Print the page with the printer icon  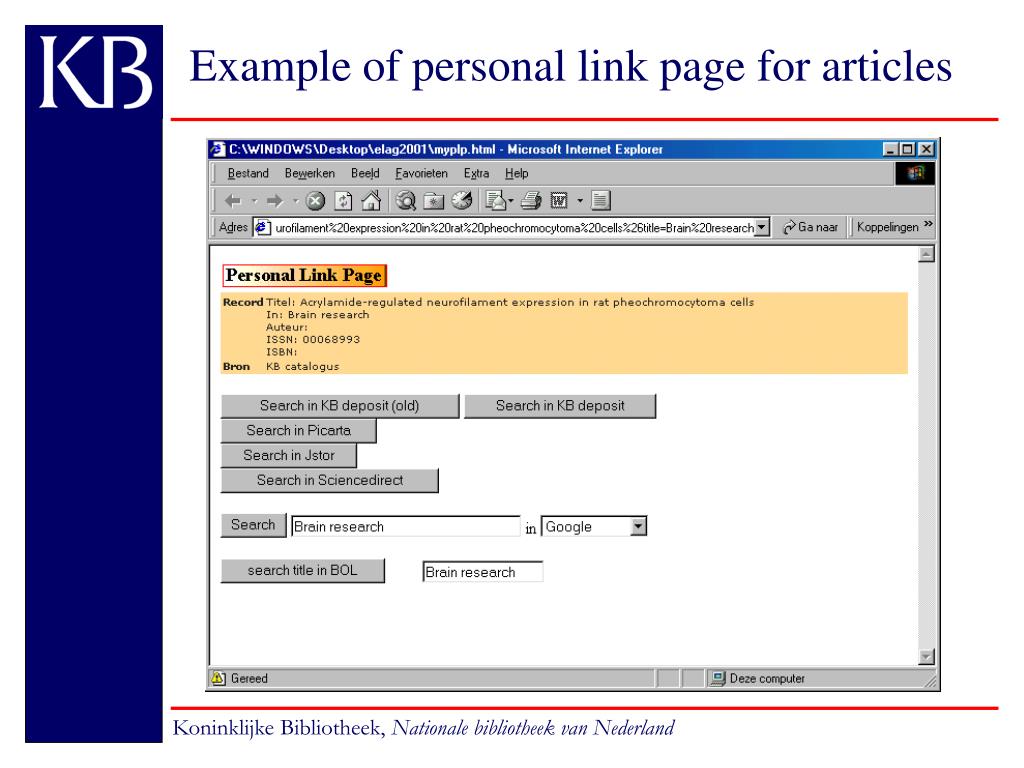(x=531, y=200)
